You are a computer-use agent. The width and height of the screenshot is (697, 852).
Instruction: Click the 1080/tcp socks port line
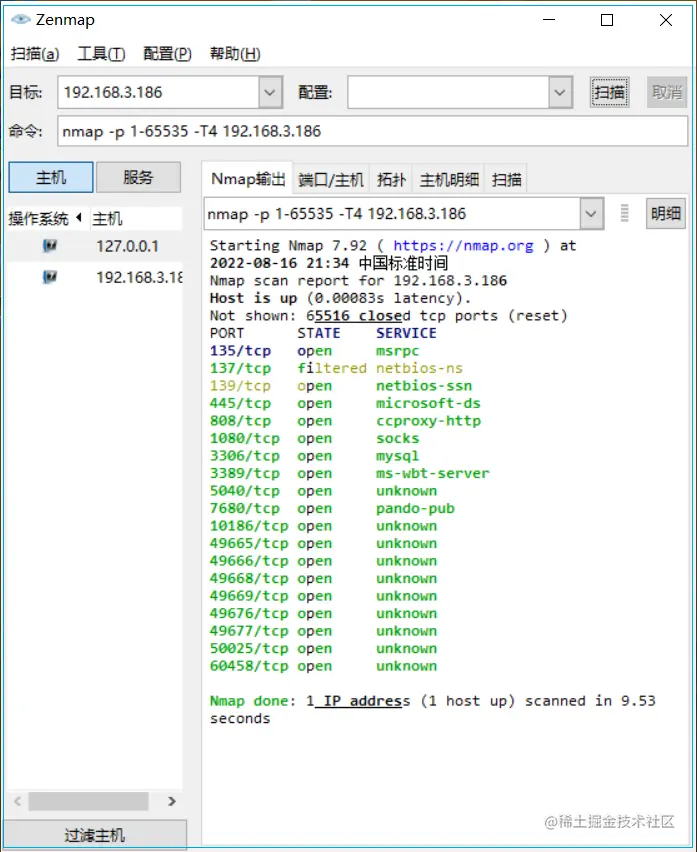coord(315,438)
